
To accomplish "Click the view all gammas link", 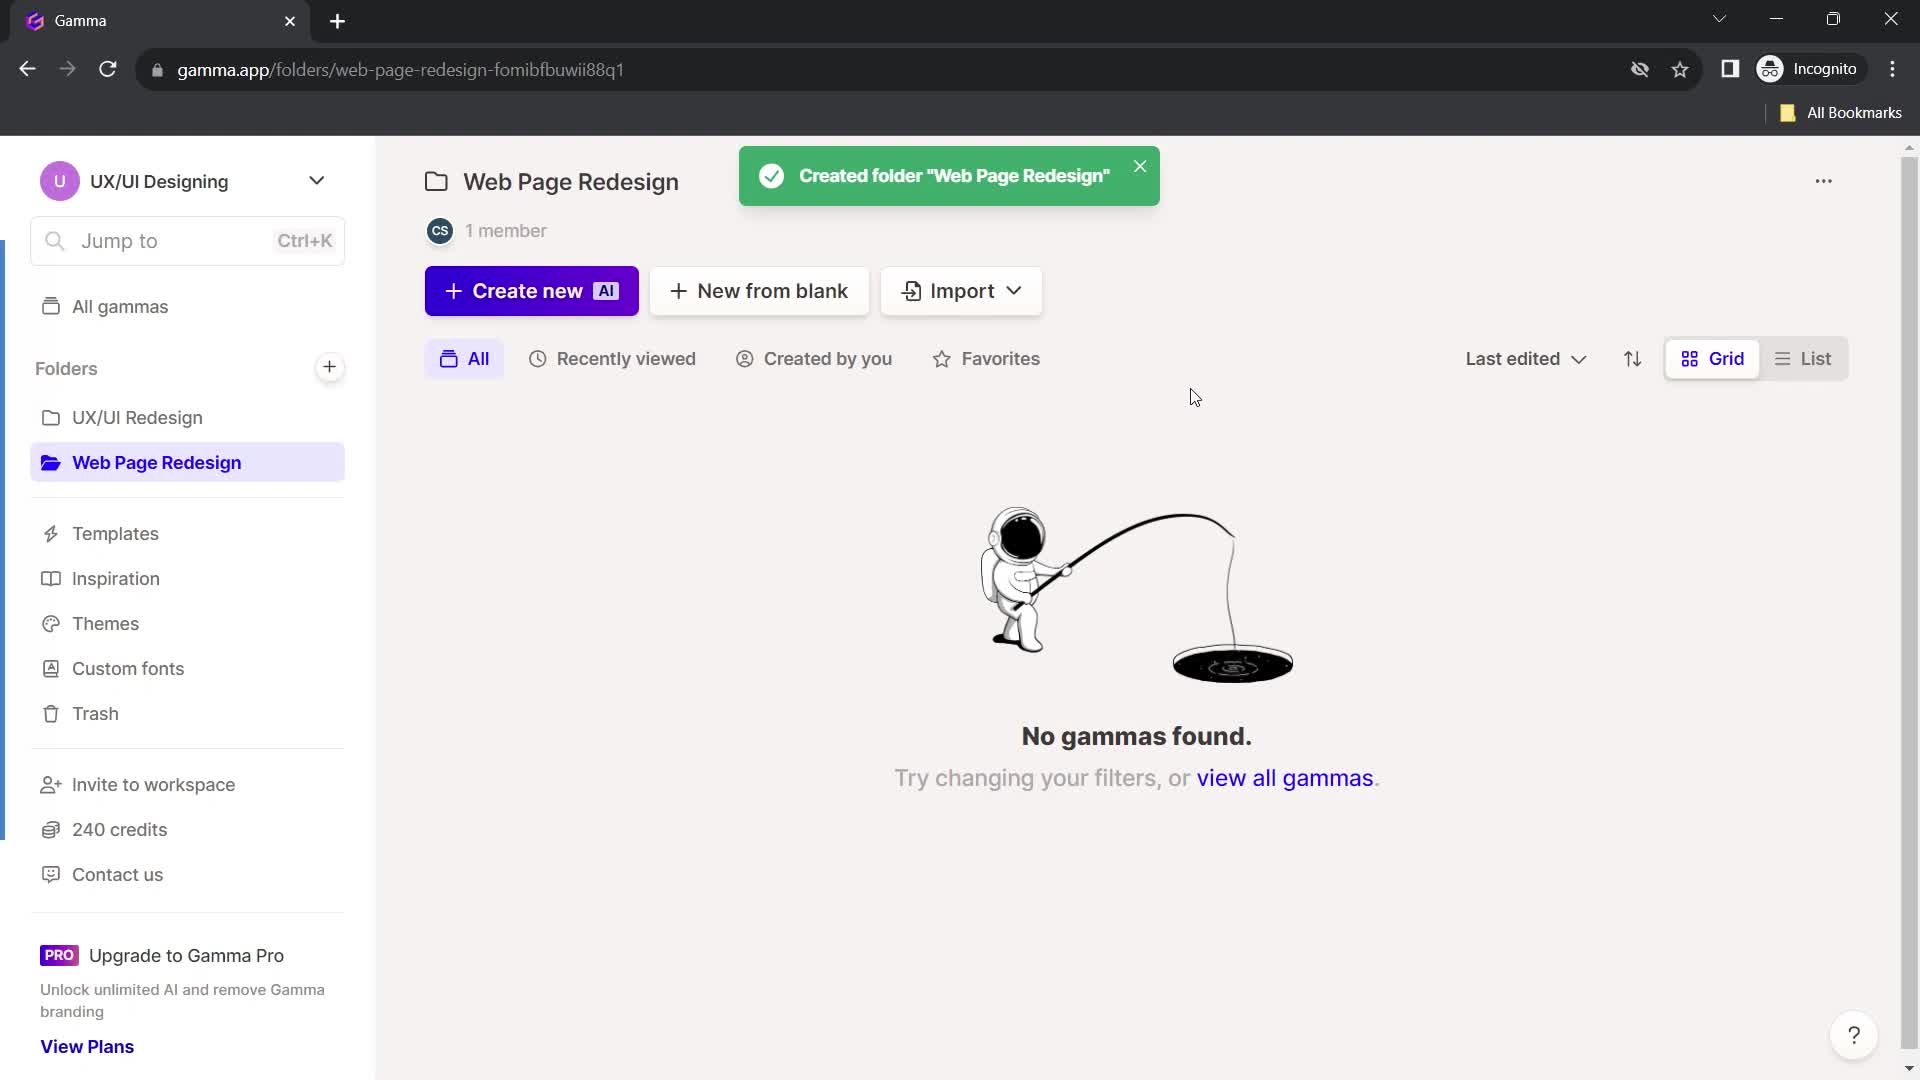I will click(1284, 778).
